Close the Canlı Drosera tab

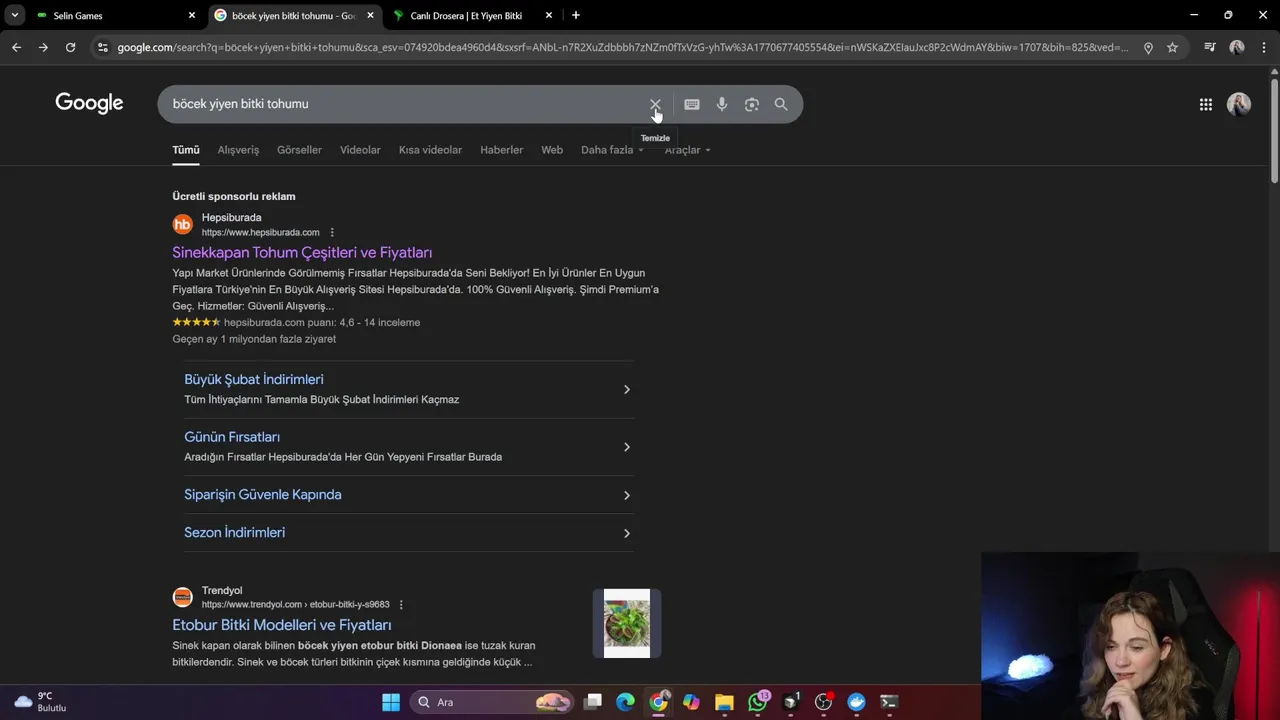point(549,15)
